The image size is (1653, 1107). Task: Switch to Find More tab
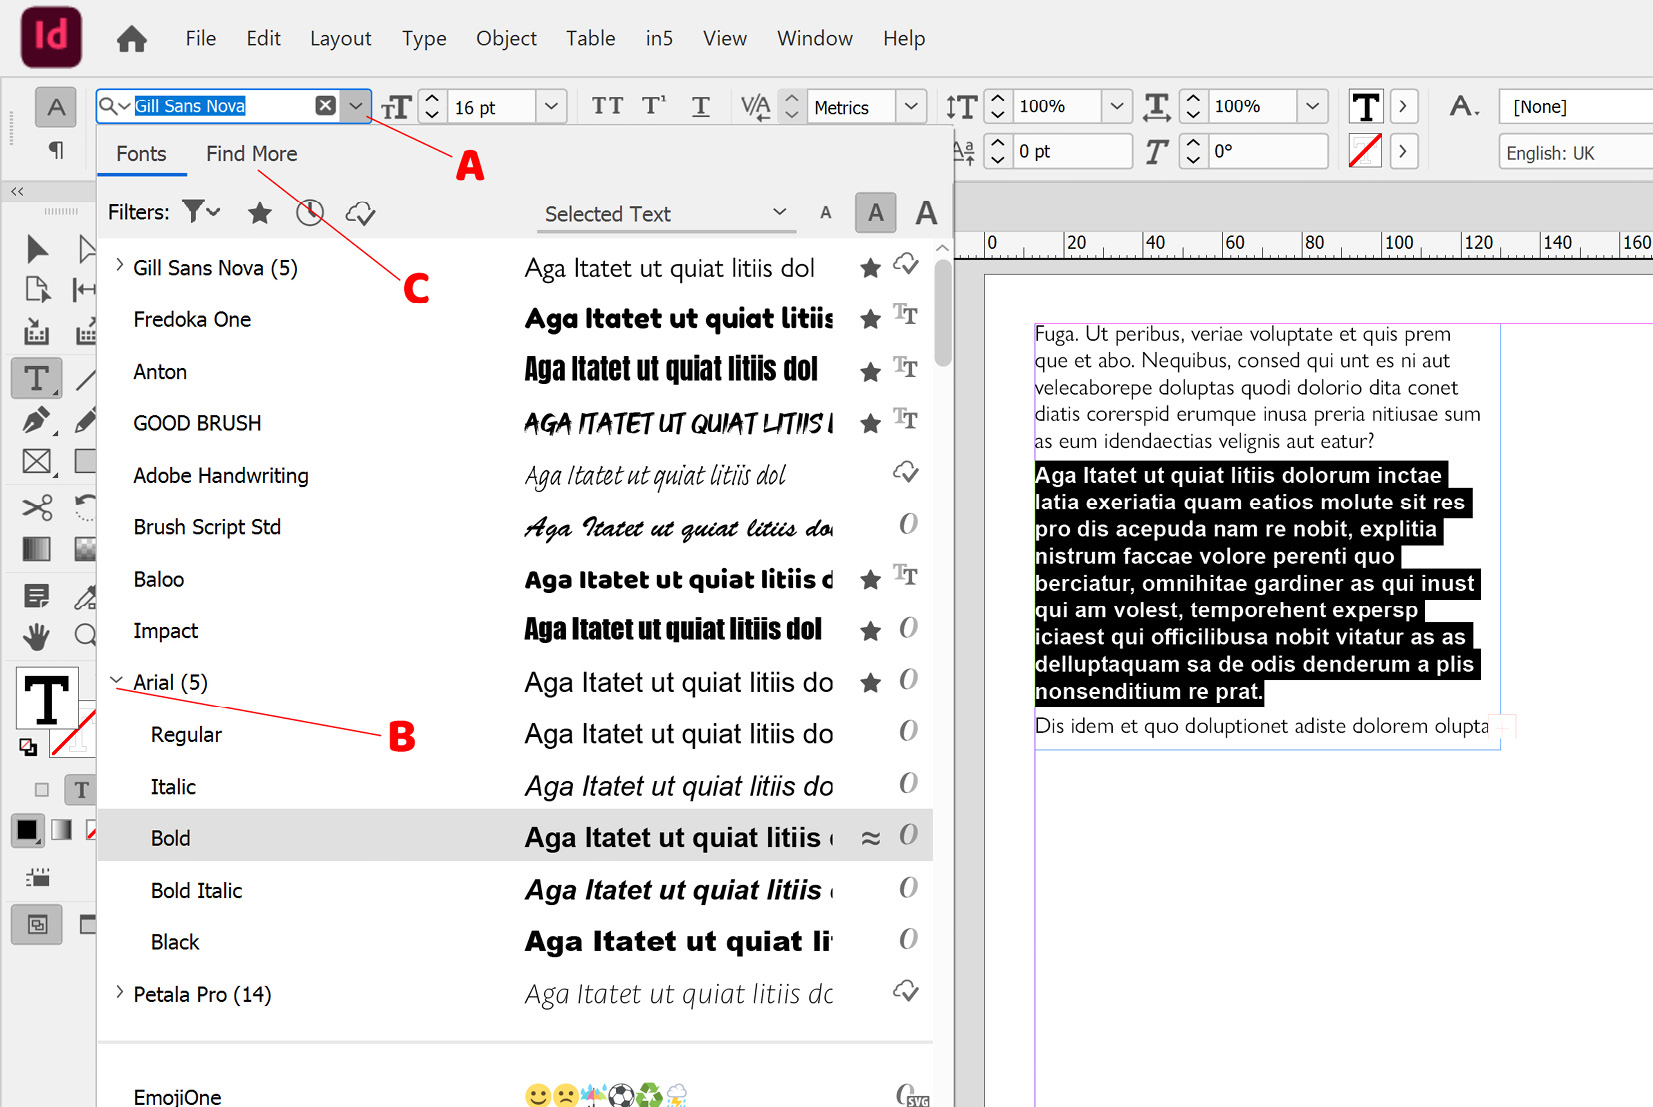[x=251, y=154]
